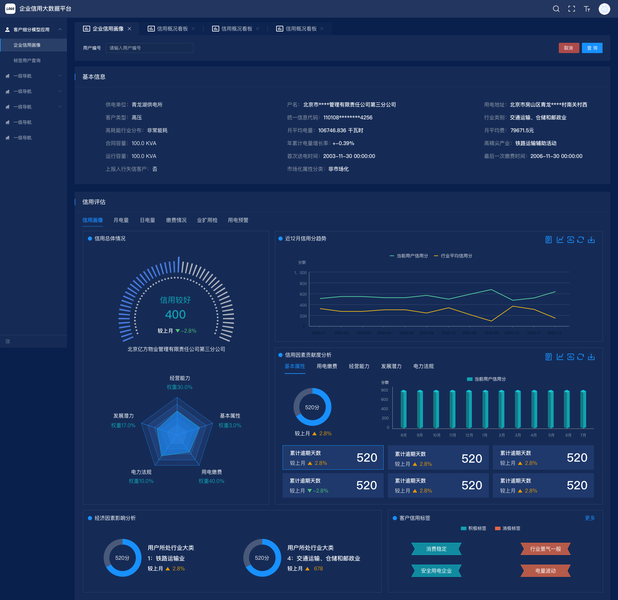Toggle the 当前用户信用分 line legend in trend chart
The width and height of the screenshot is (618, 600).
tap(409, 256)
